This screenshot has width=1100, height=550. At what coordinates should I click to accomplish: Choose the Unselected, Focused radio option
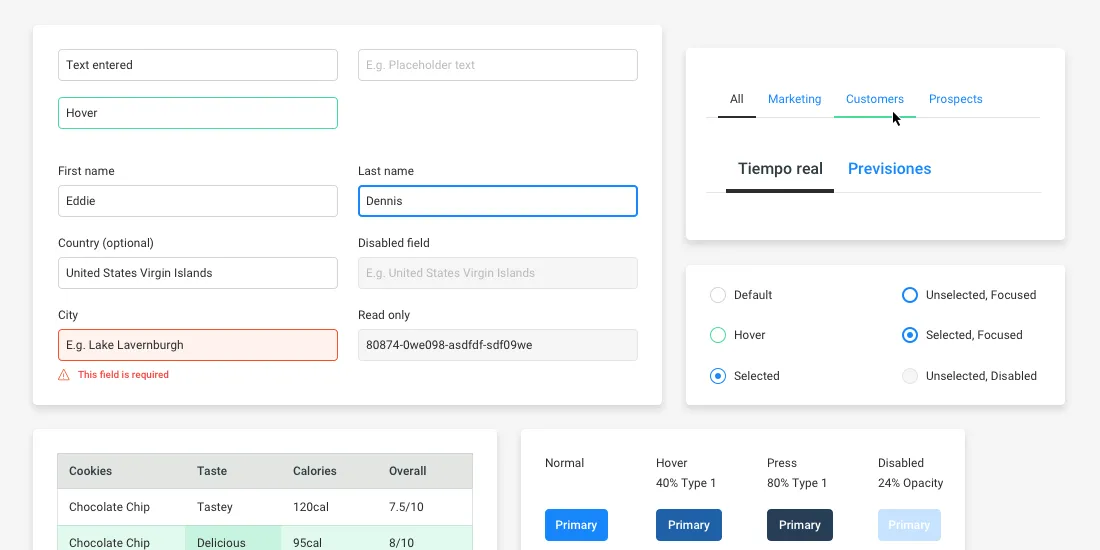tap(909, 295)
